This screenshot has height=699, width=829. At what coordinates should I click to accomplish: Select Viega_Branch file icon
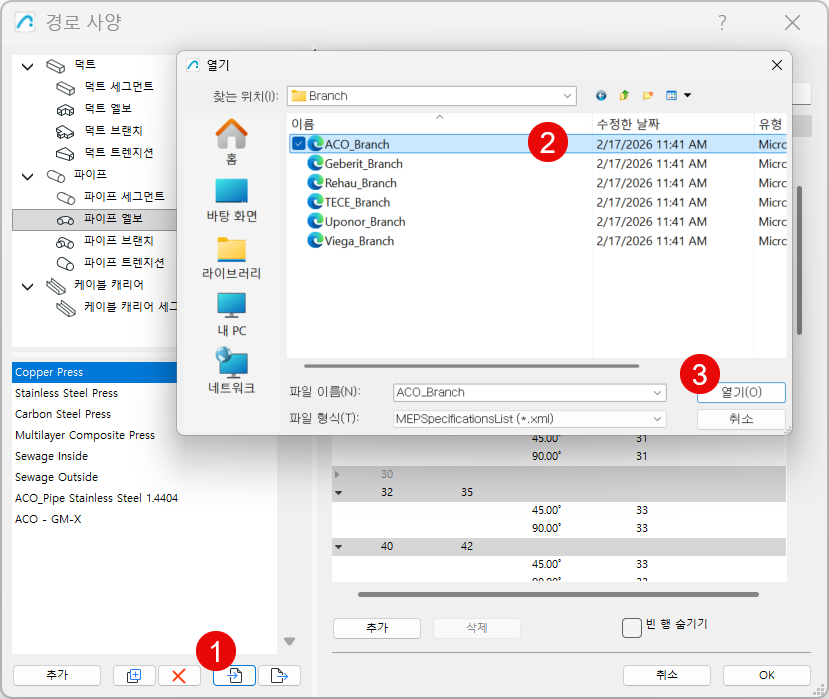[315, 241]
